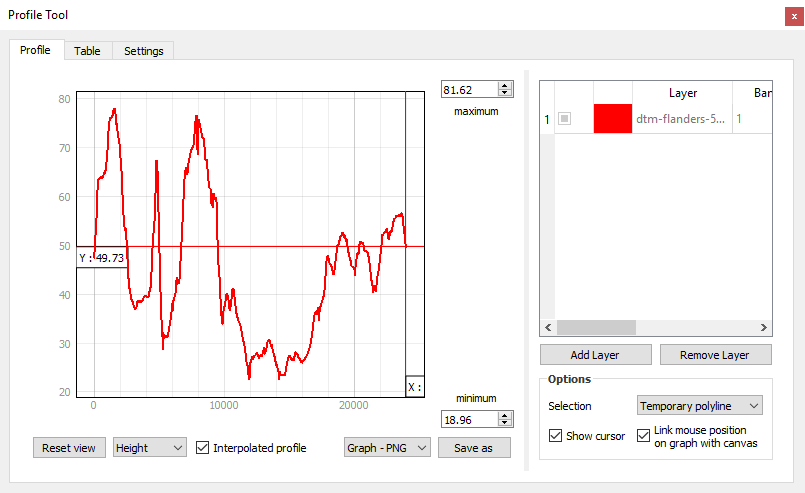Toggle visibility checkbox for dtm-flanders layer

[565, 119]
